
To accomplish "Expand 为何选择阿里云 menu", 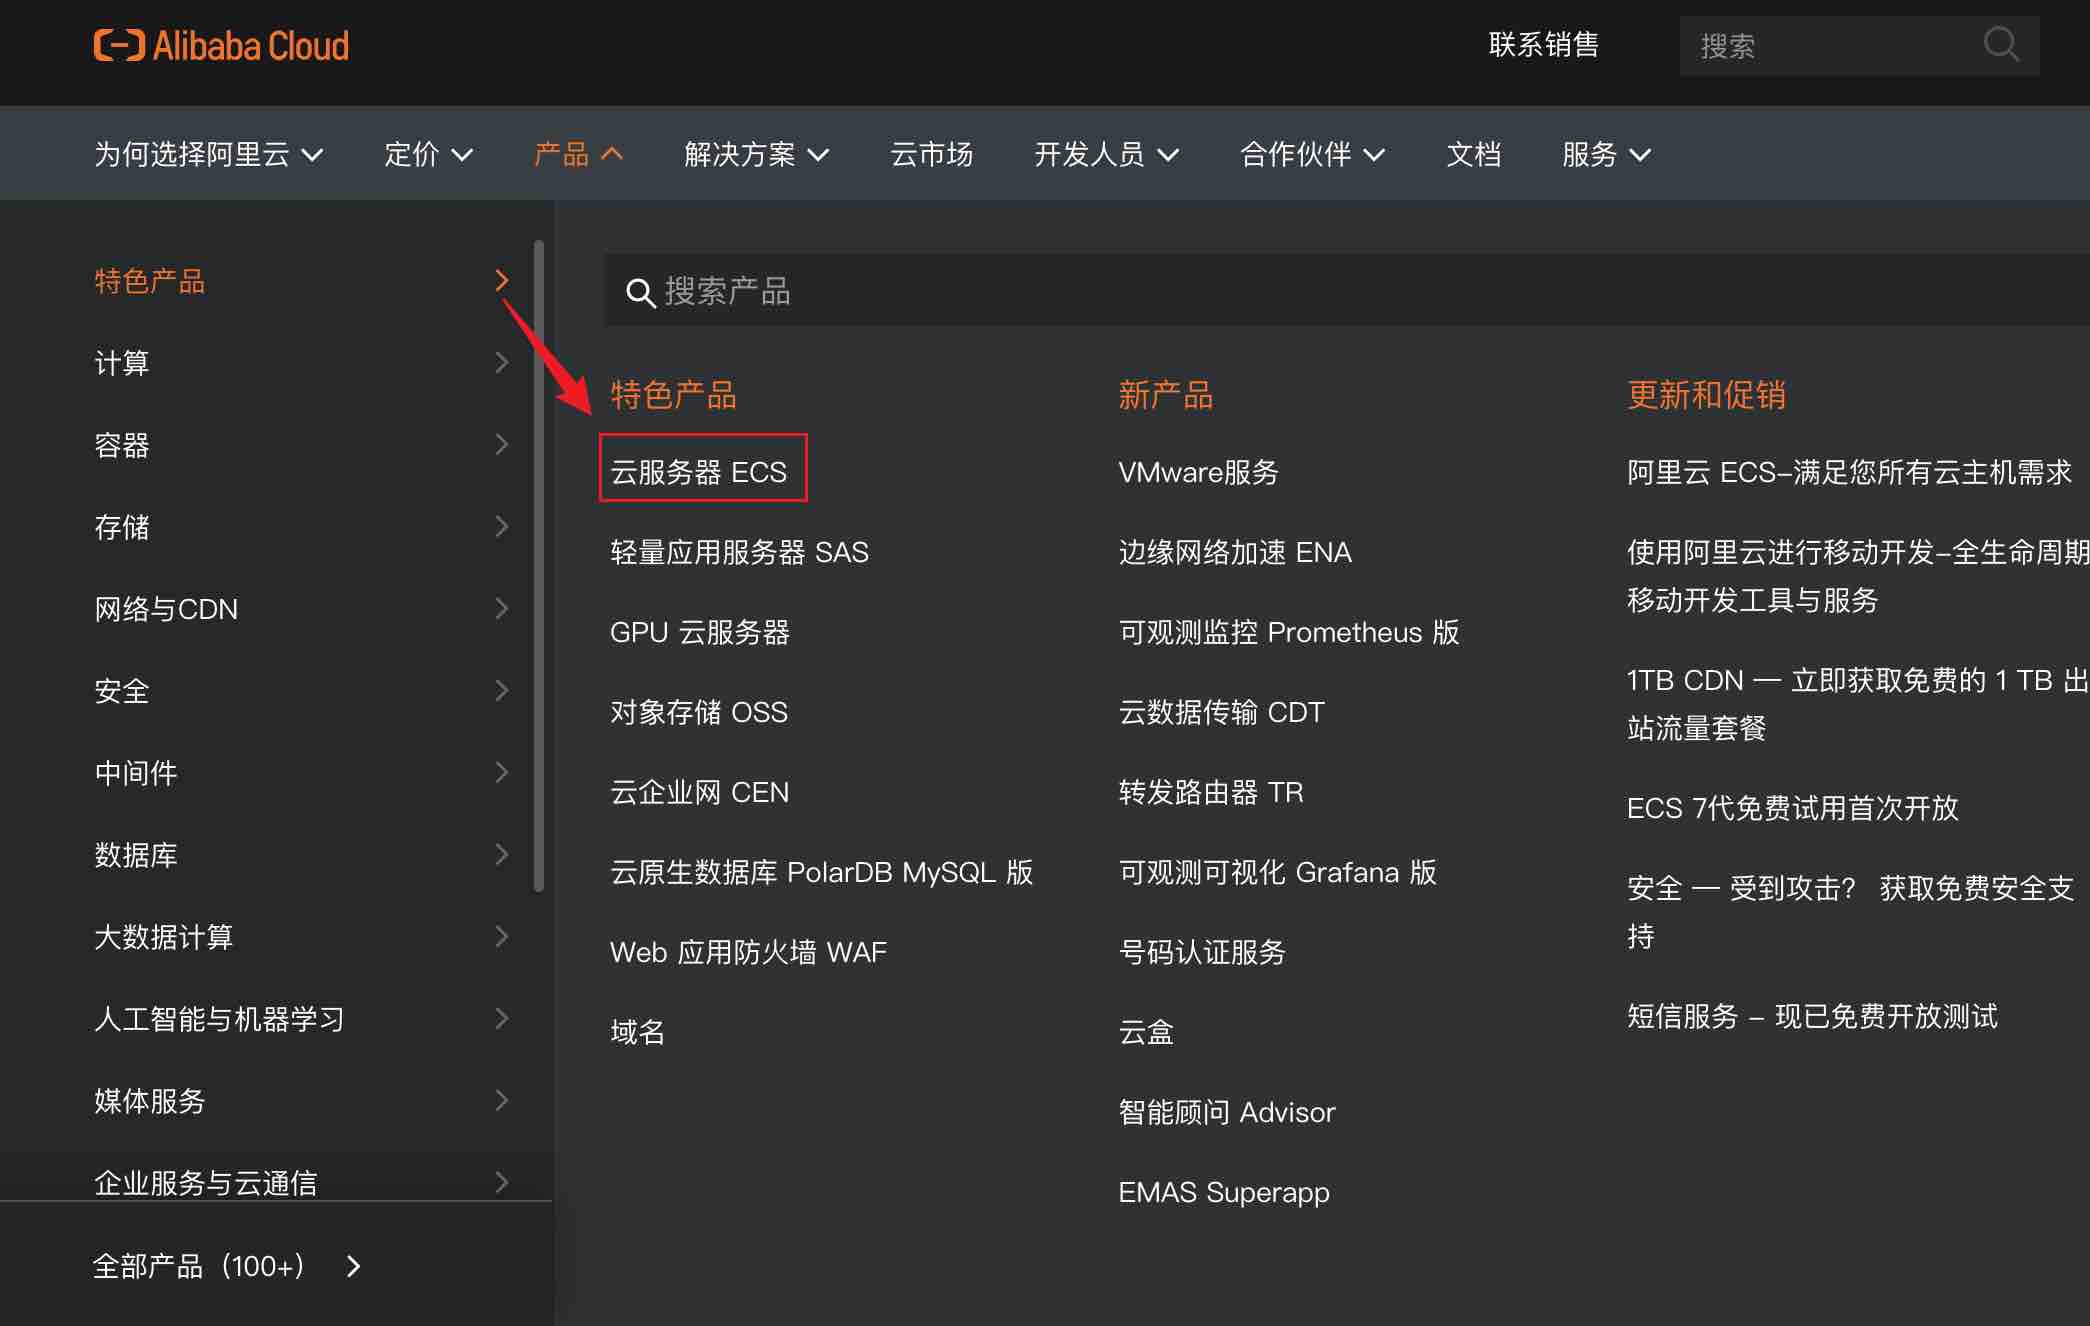I will (209, 154).
